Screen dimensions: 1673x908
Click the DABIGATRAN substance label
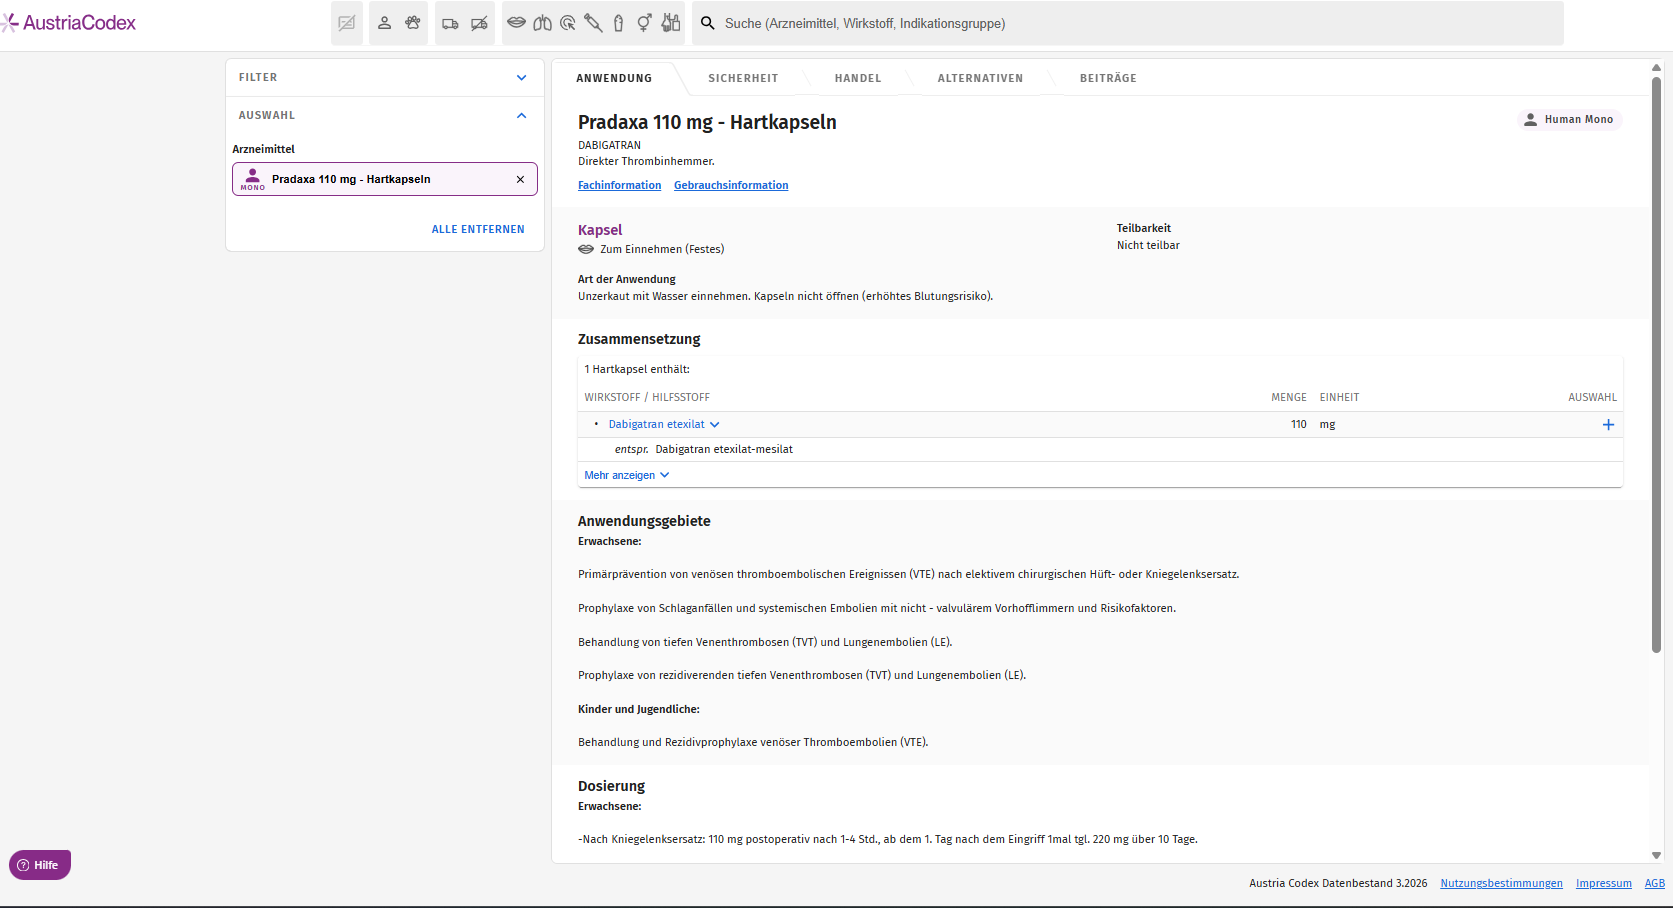point(609,145)
